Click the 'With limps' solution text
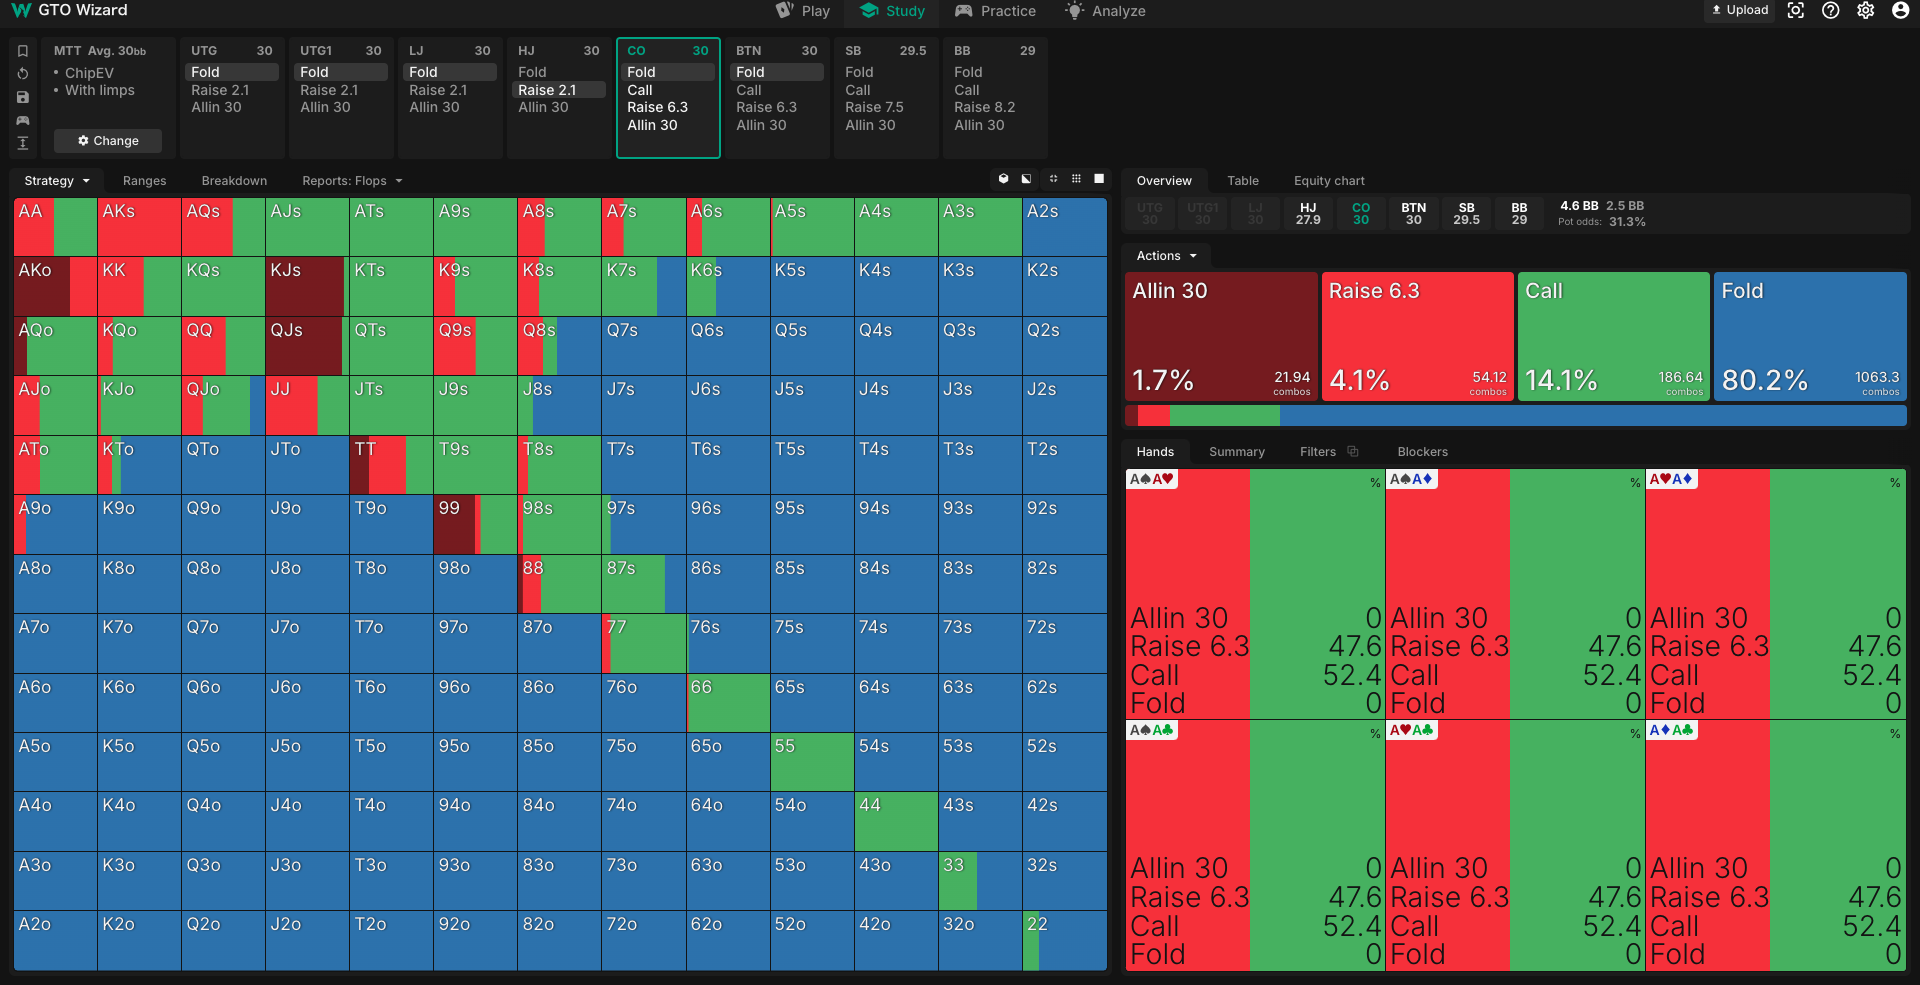The image size is (1920, 985). [100, 90]
